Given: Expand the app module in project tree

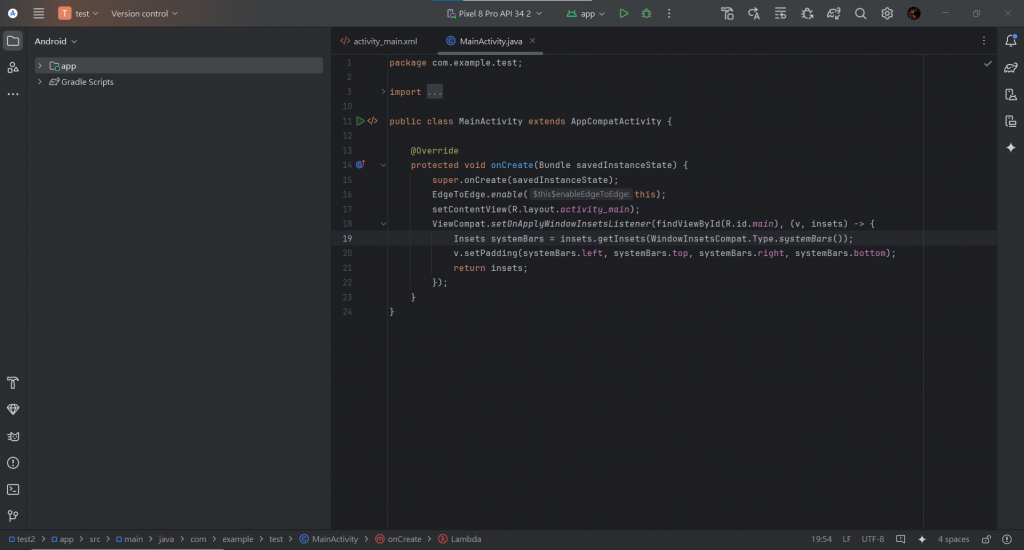Looking at the screenshot, I should [x=39, y=66].
